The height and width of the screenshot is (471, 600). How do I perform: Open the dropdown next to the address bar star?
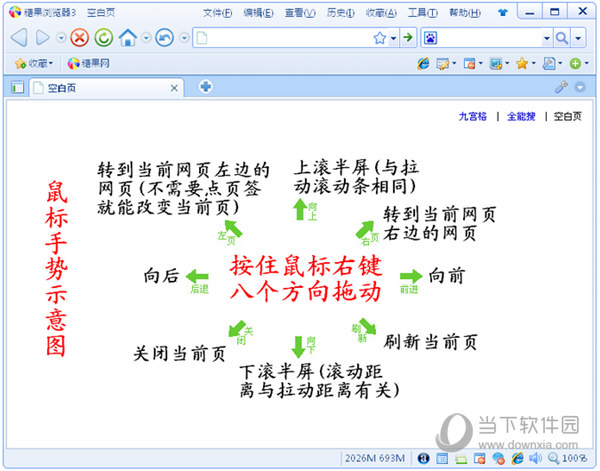click(393, 38)
